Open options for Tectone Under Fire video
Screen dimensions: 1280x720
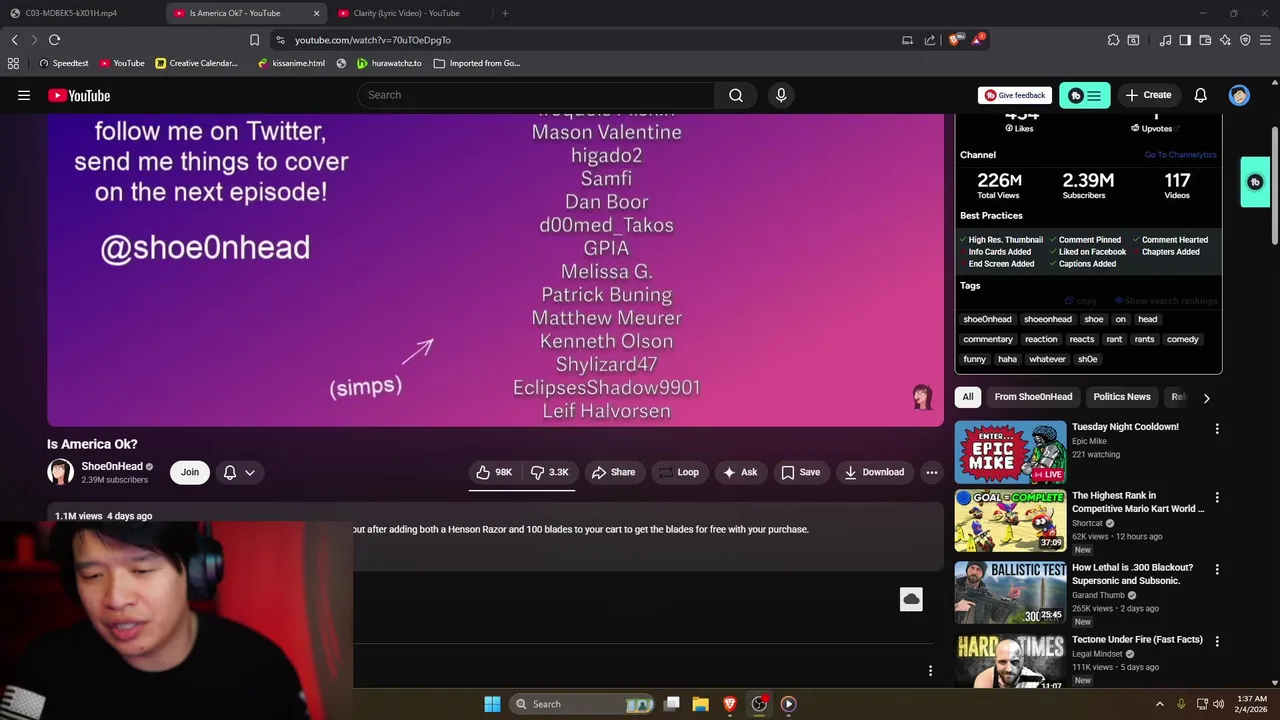(1217, 640)
